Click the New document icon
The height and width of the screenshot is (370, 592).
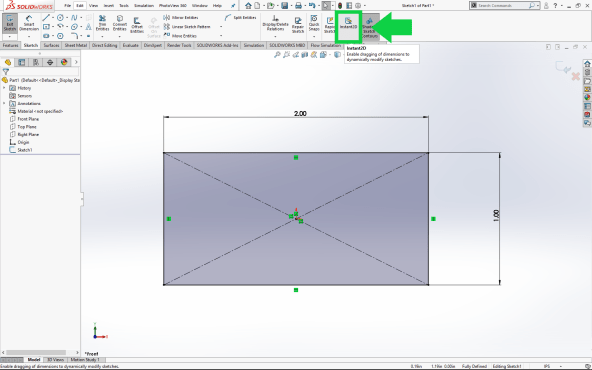click(x=257, y=6)
